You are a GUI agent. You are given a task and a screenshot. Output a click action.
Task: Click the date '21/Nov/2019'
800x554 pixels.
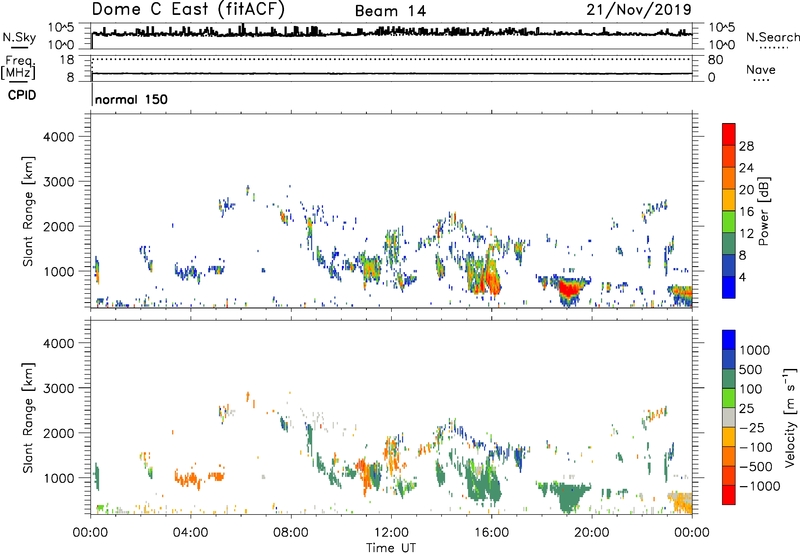(x=639, y=9)
